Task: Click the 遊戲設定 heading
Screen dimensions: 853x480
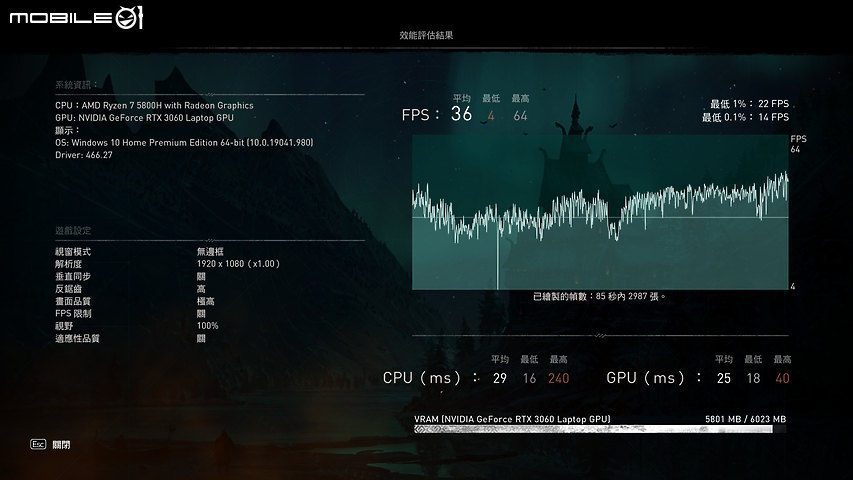Action: pyautogui.click(x=73, y=231)
